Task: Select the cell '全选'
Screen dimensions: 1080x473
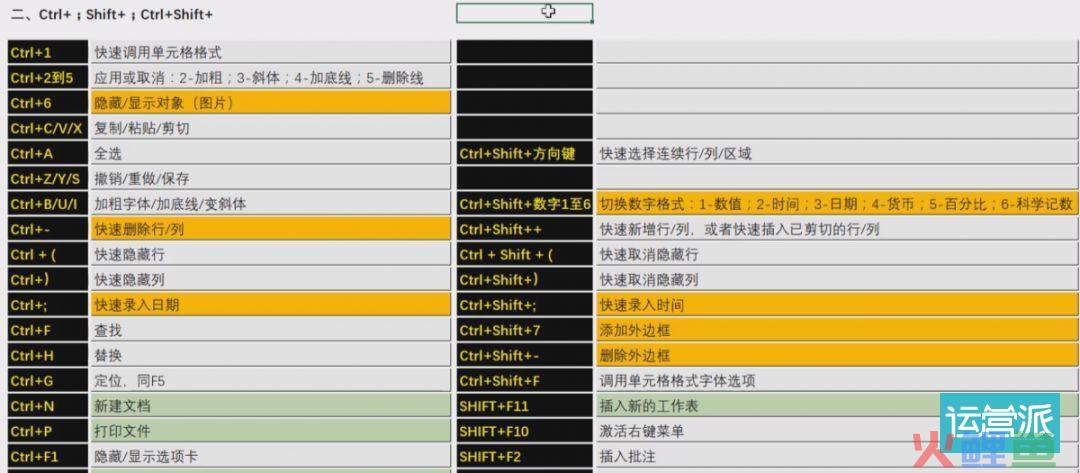Action: 271,154
